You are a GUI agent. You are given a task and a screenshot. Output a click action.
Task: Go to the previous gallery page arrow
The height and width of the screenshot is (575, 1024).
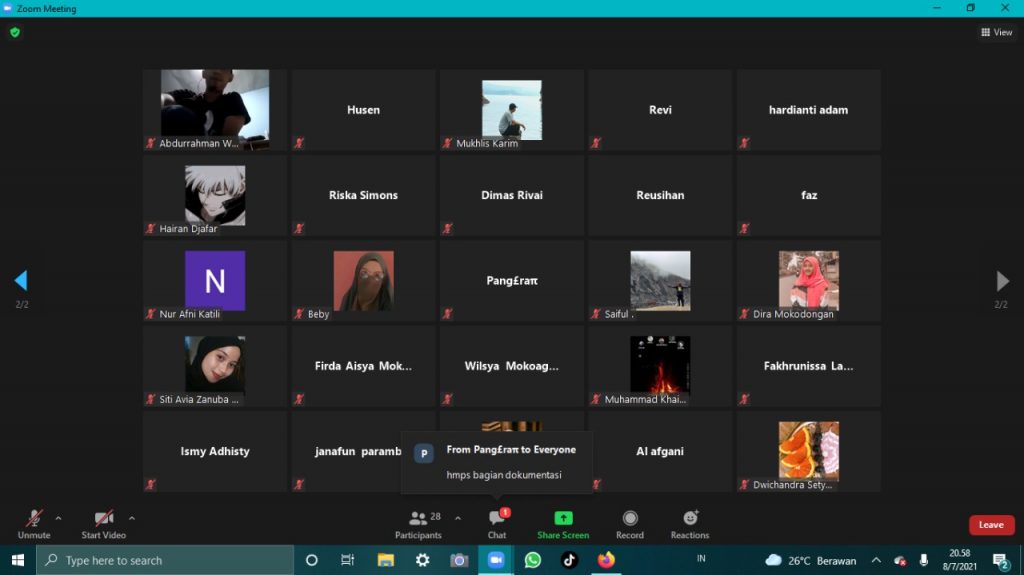pyautogui.click(x=21, y=281)
